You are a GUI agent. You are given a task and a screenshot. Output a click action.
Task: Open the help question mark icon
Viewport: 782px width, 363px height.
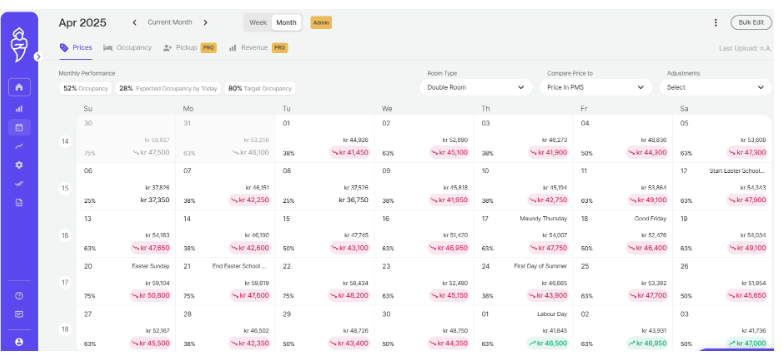pyautogui.click(x=19, y=296)
